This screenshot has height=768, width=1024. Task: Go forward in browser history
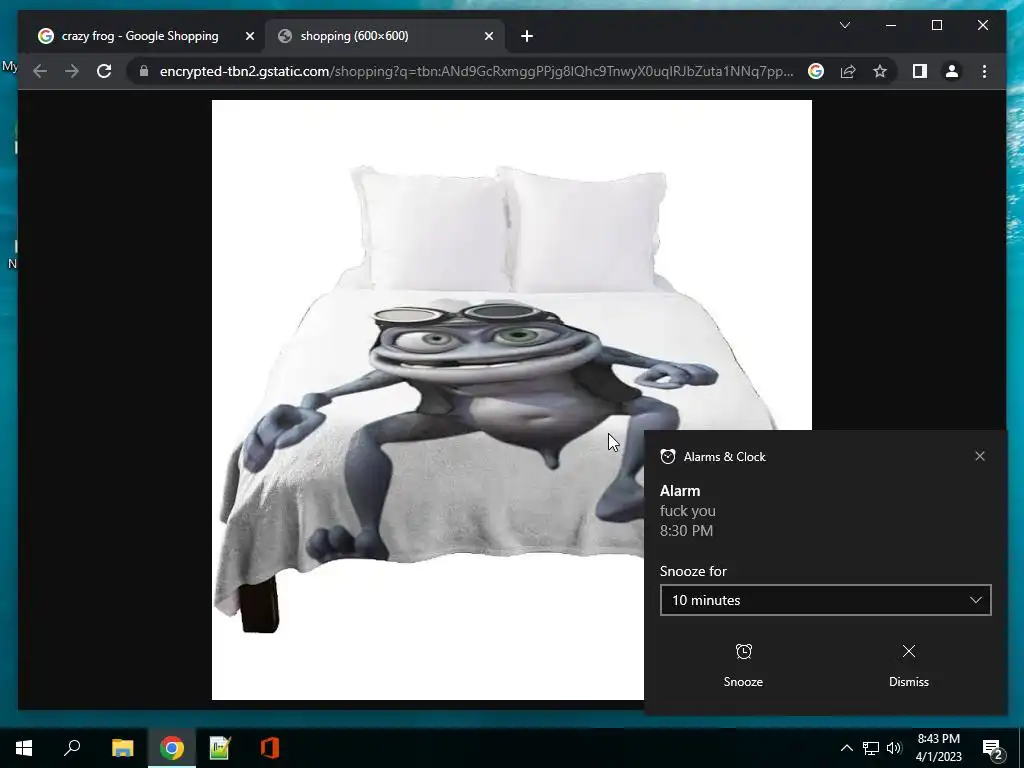coord(72,71)
